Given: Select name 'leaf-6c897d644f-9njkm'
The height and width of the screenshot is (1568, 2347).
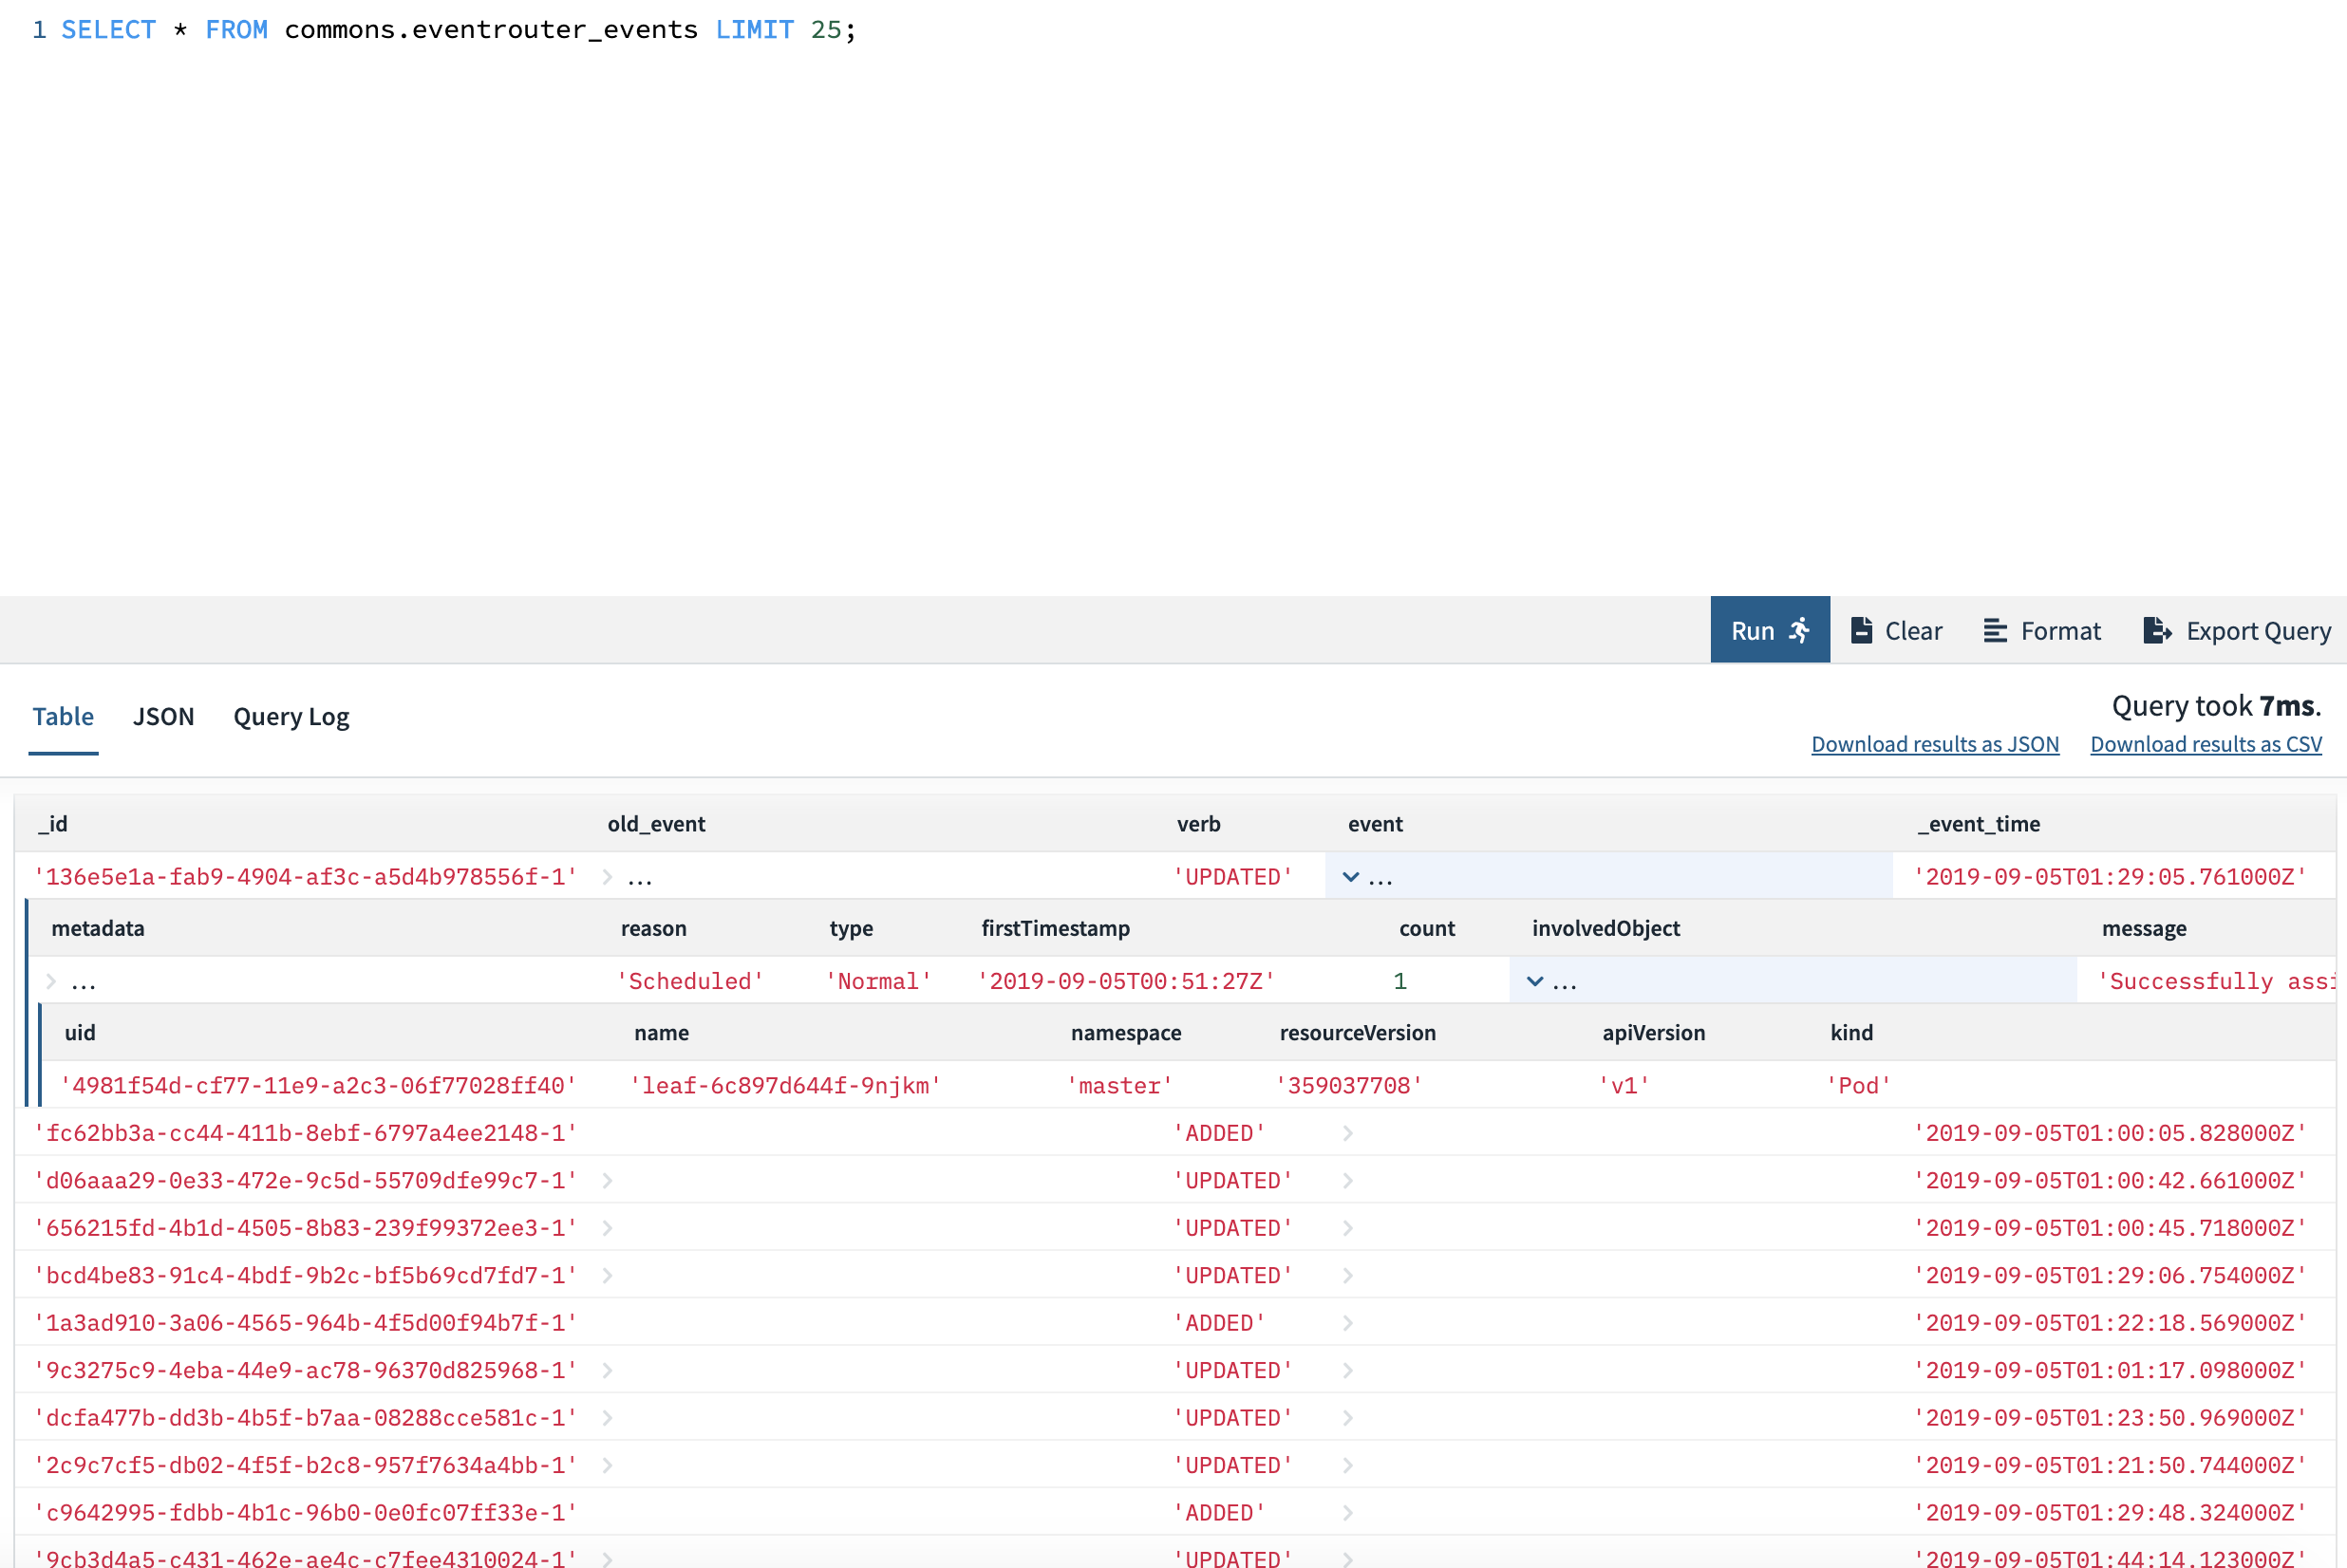Looking at the screenshot, I should click(x=786, y=1086).
